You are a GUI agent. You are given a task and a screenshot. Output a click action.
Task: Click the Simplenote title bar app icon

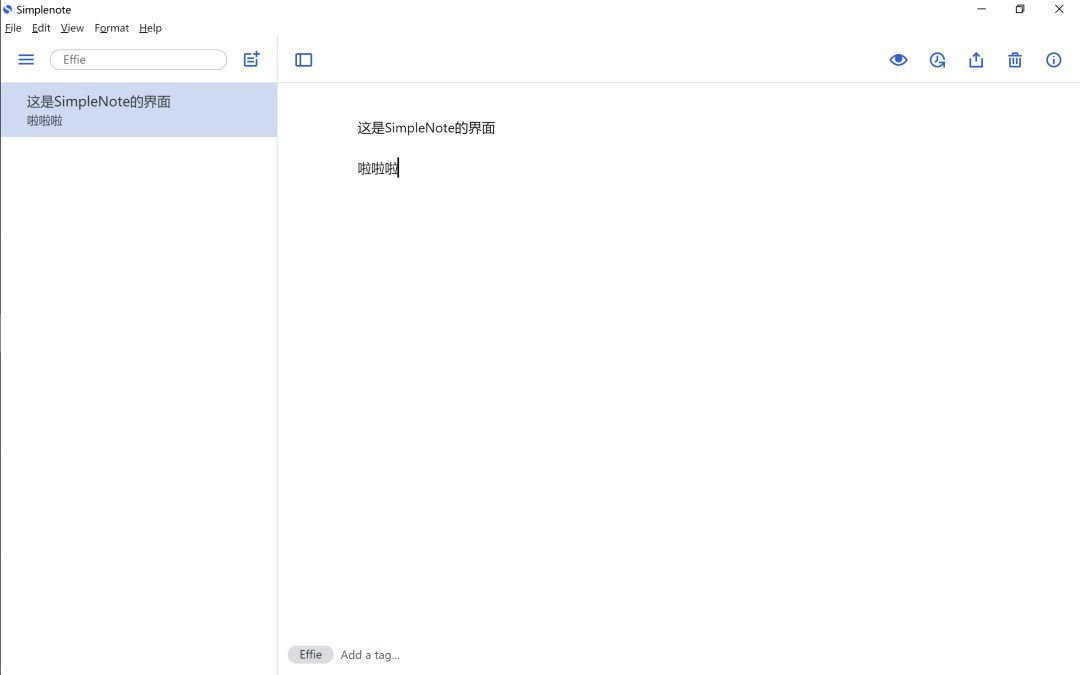(8, 10)
